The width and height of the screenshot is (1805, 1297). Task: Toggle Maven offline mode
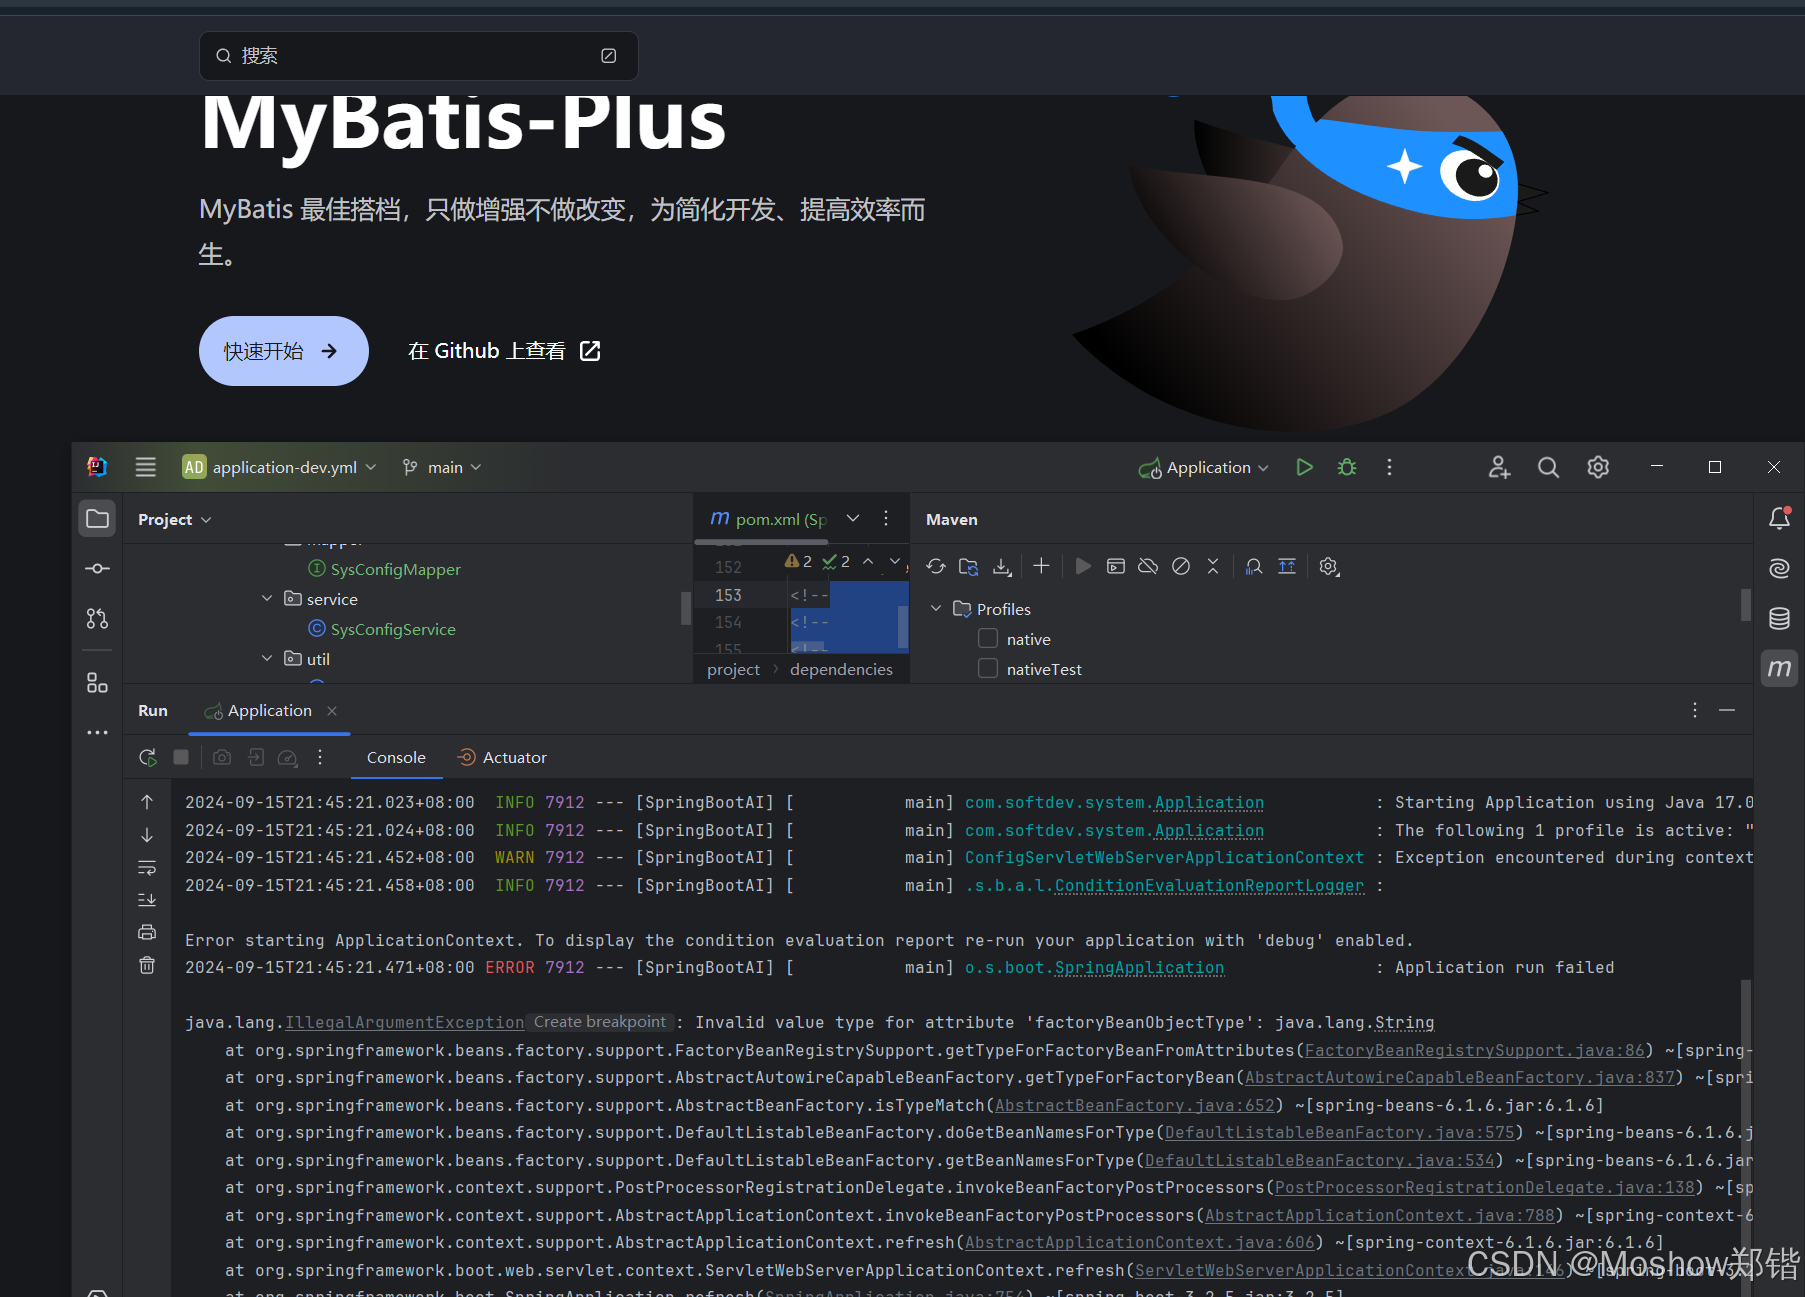(x=1147, y=566)
